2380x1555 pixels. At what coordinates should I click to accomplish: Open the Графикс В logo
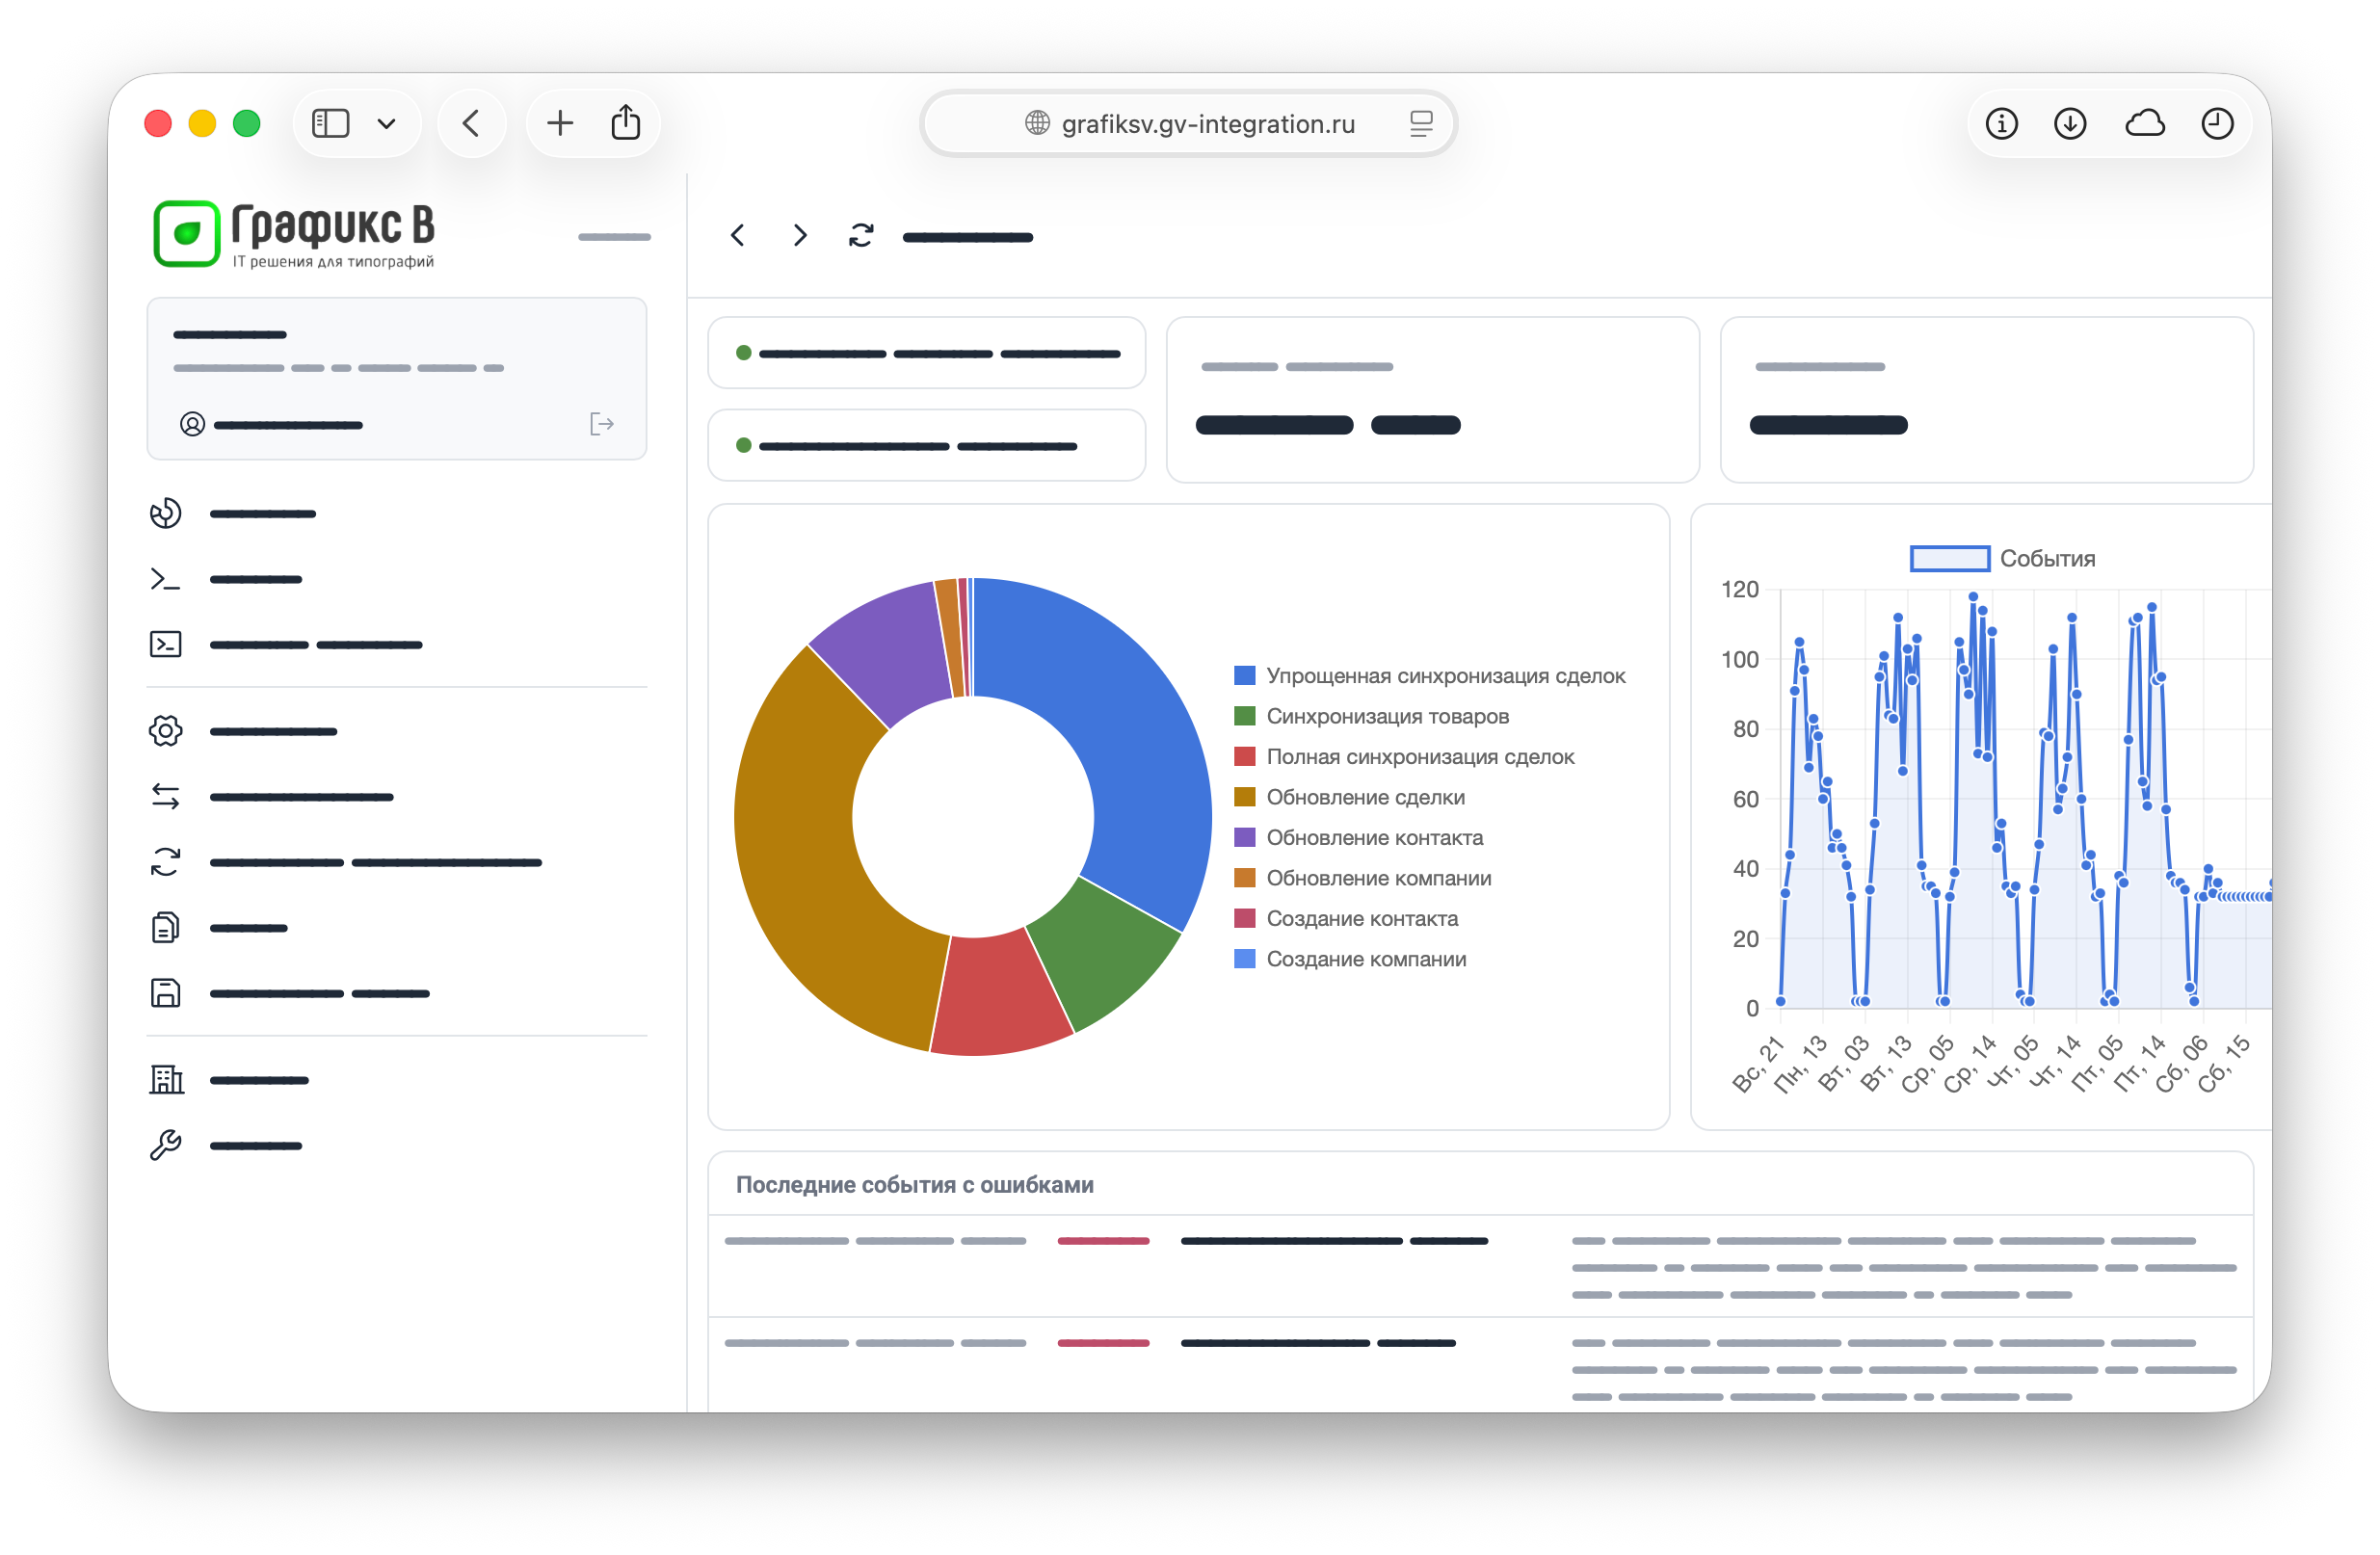point(293,233)
